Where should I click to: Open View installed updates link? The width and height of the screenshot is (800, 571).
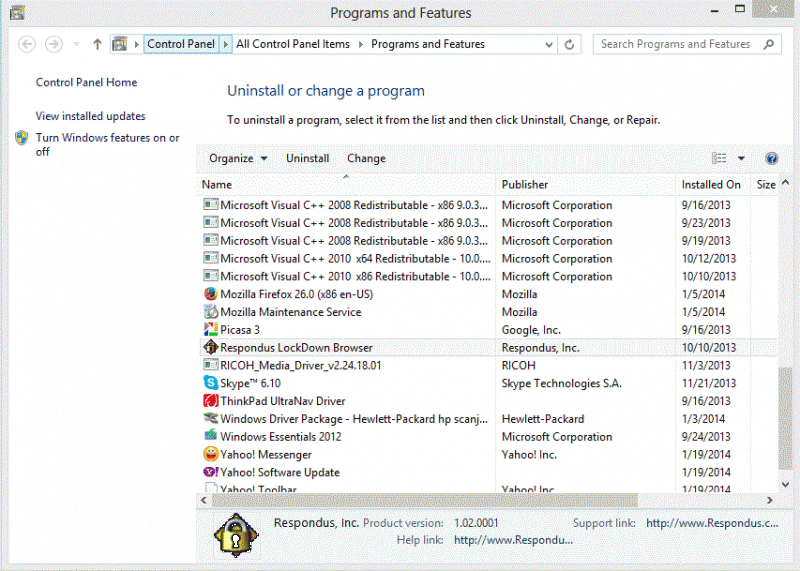click(x=90, y=116)
